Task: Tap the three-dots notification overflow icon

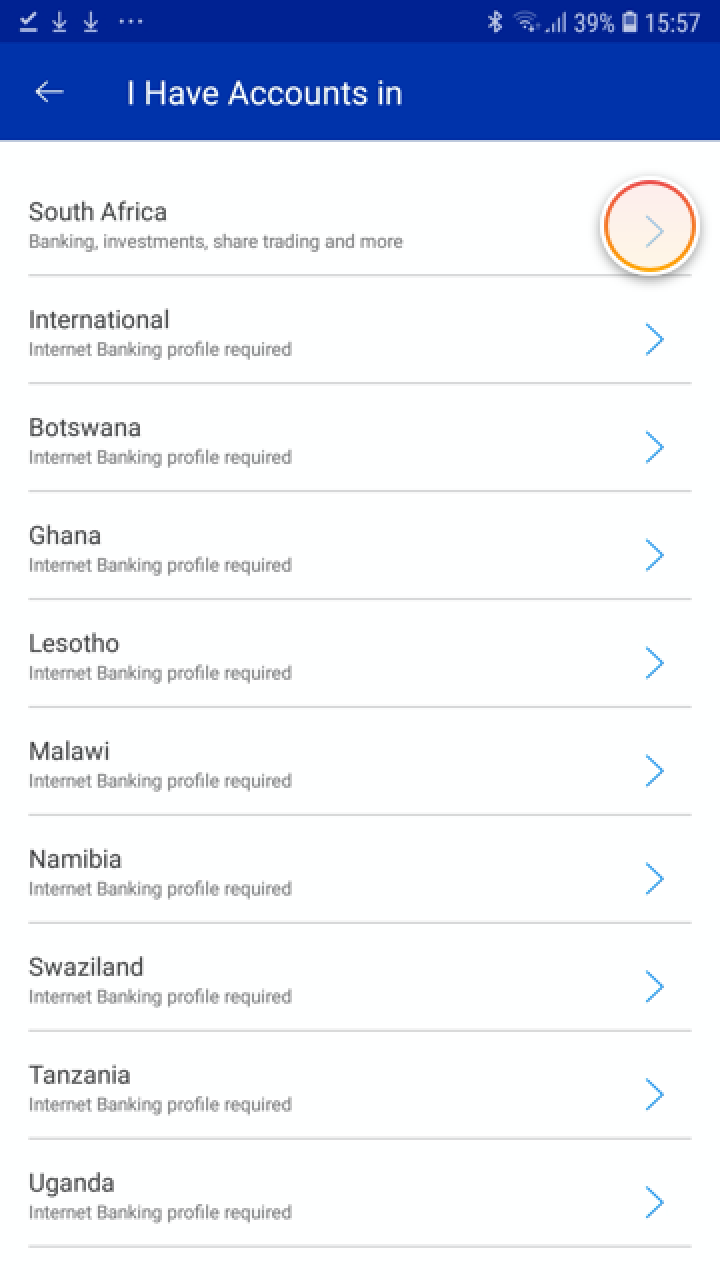Action: (131, 22)
